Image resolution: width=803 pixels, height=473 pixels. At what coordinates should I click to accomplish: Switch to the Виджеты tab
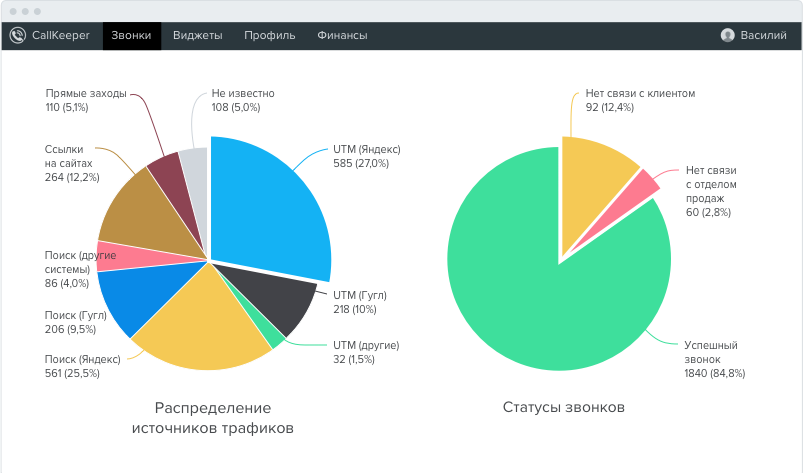tap(197, 35)
